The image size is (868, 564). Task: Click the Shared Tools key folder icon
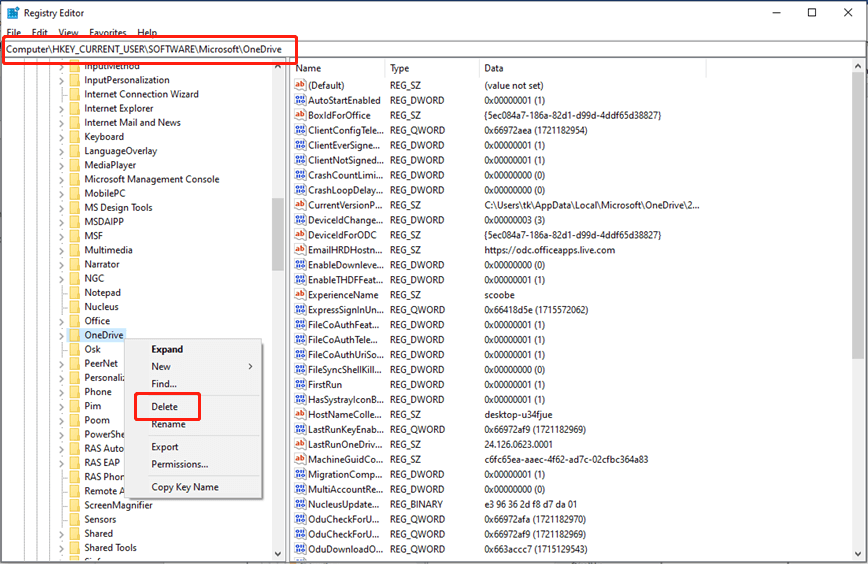coord(75,547)
